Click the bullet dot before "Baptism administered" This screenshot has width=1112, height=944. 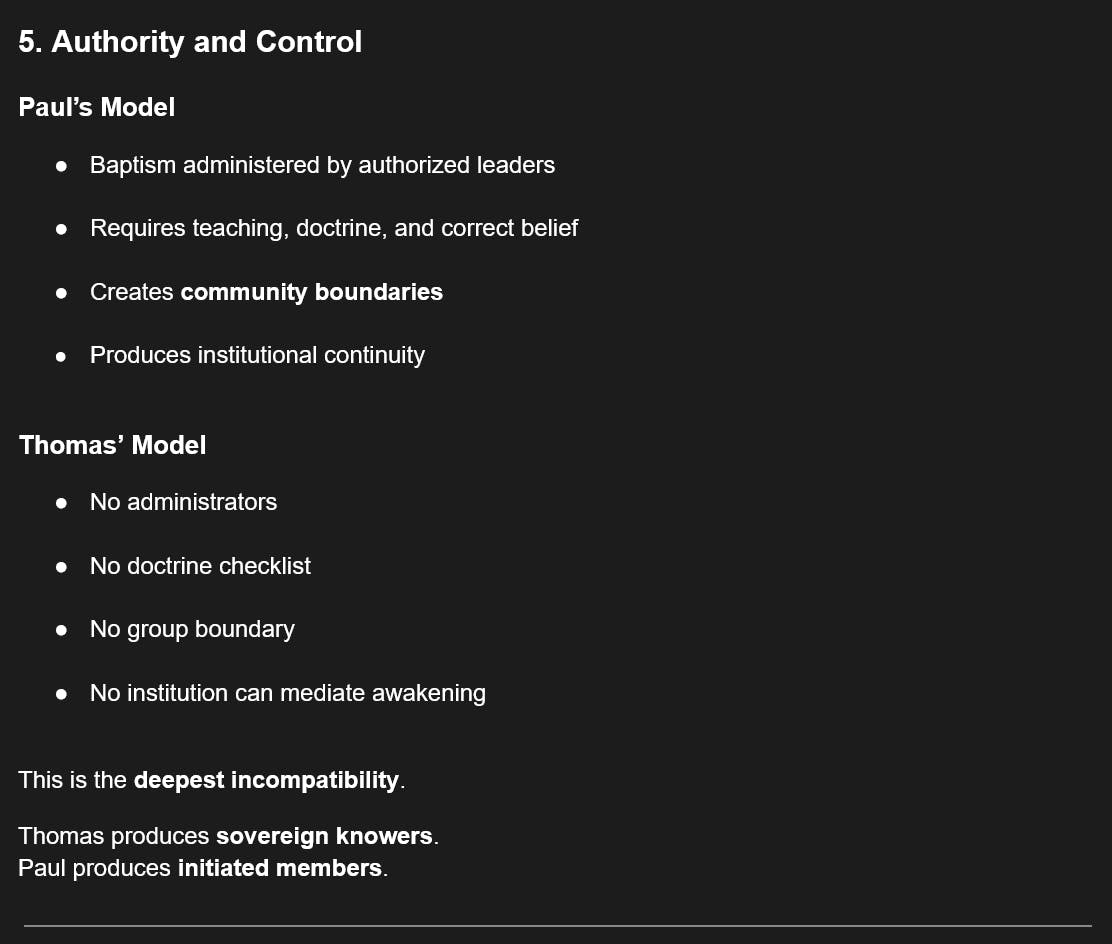62,166
